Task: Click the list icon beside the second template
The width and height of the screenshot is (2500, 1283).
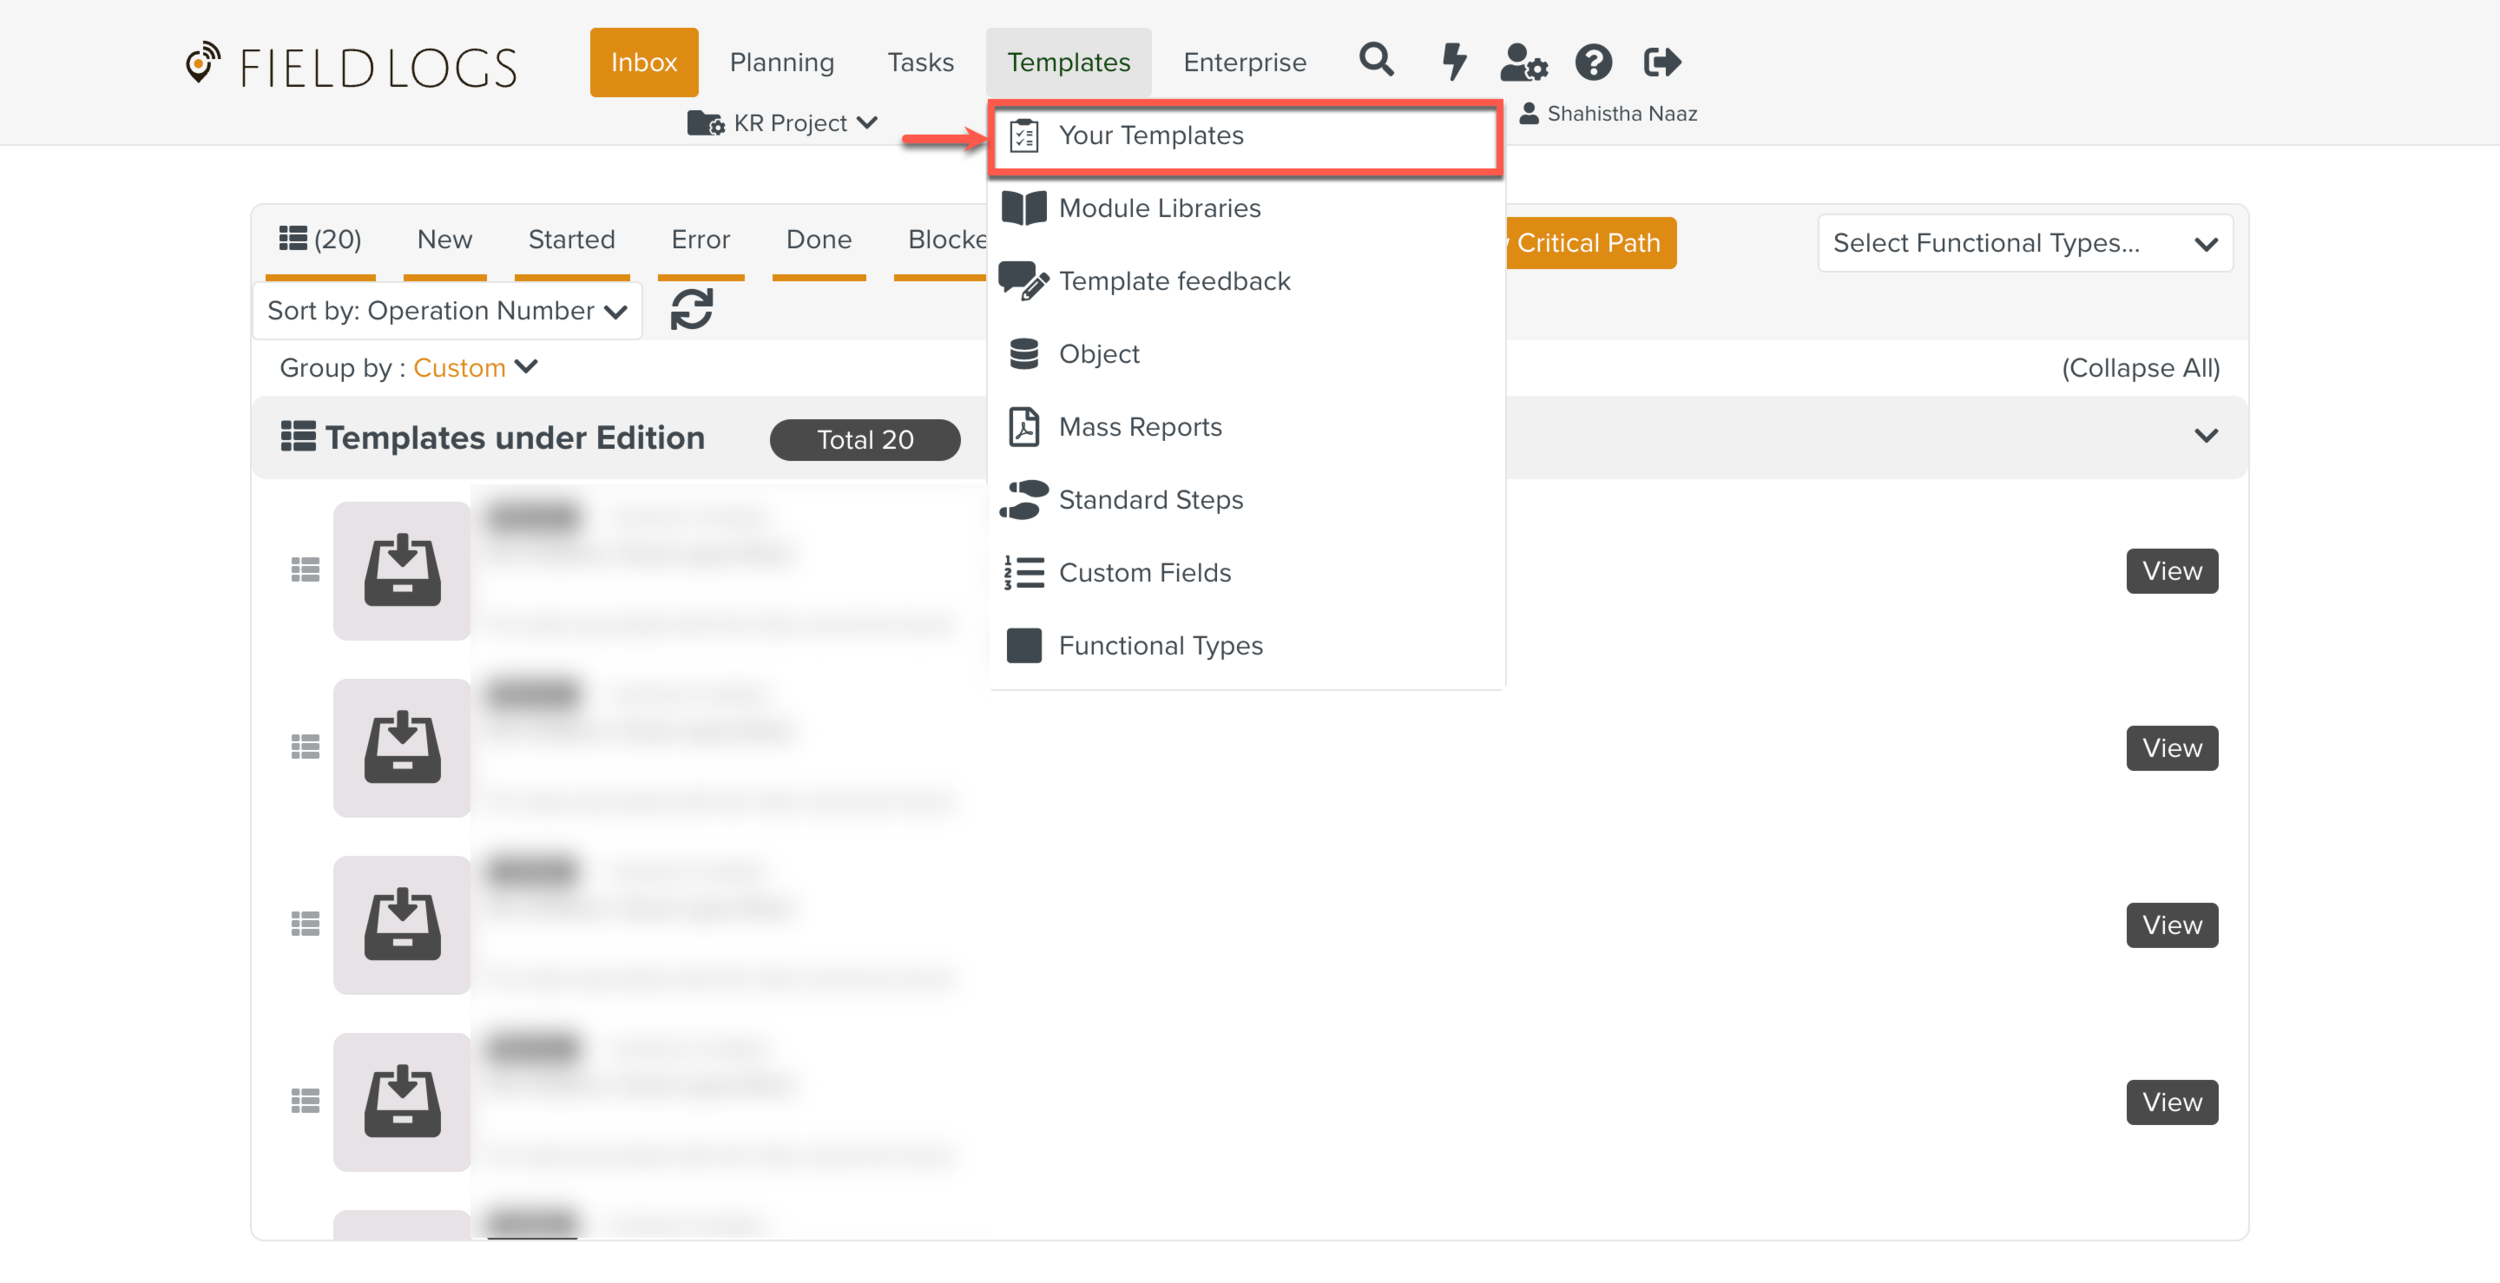Action: (x=305, y=747)
